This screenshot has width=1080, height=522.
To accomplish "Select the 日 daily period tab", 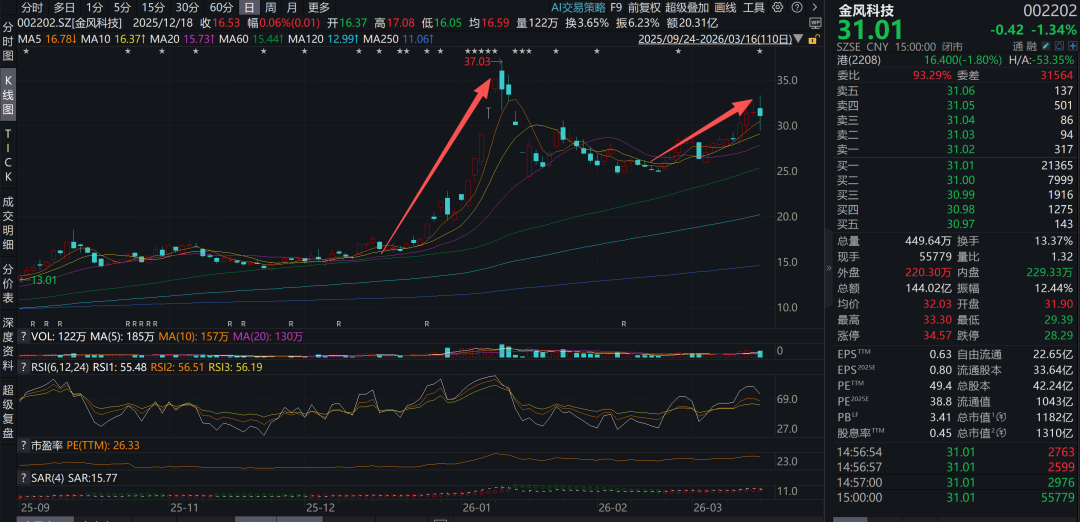I will pos(249,8).
